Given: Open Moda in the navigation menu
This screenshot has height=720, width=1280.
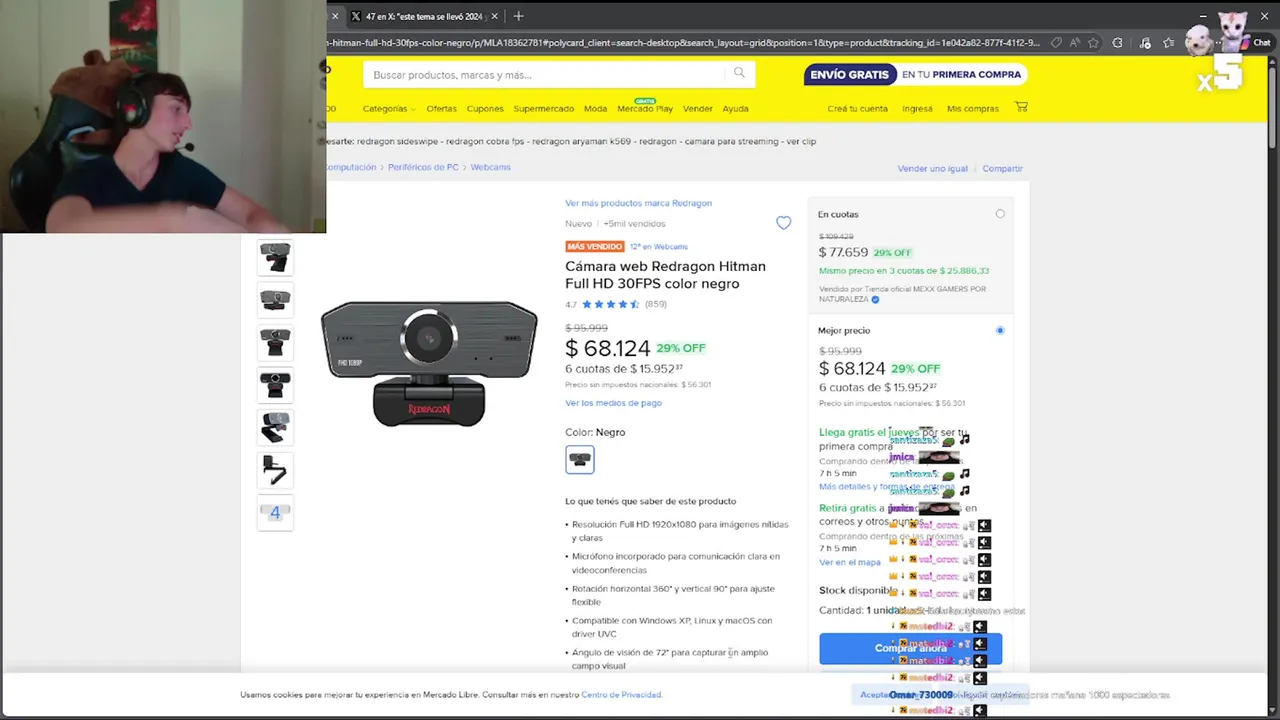Looking at the screenshot, I should point(595,108).
